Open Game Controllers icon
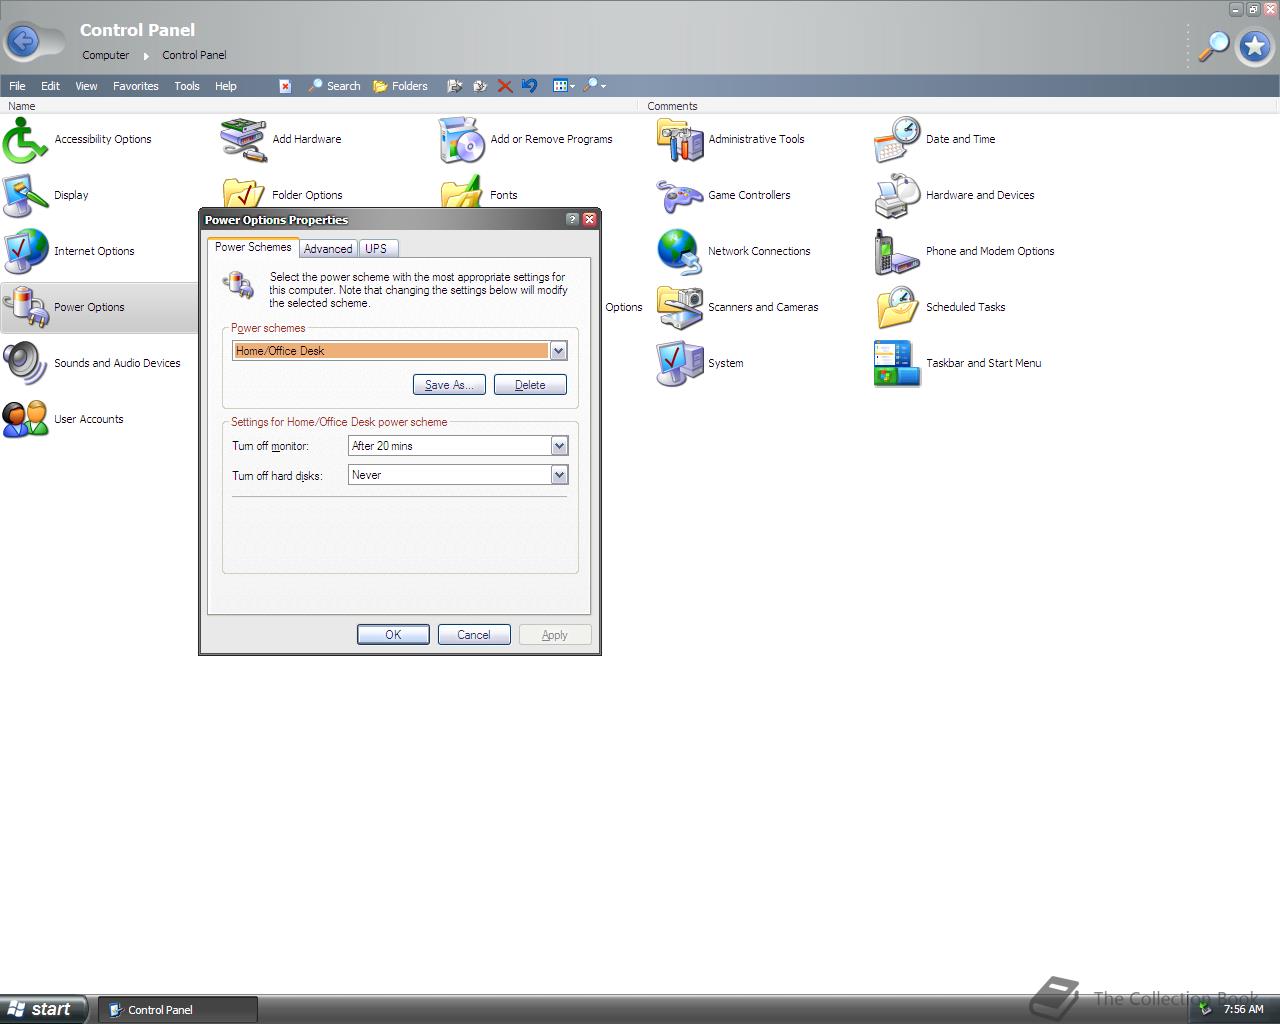The image size is (1280, 1024). point(679,195)
